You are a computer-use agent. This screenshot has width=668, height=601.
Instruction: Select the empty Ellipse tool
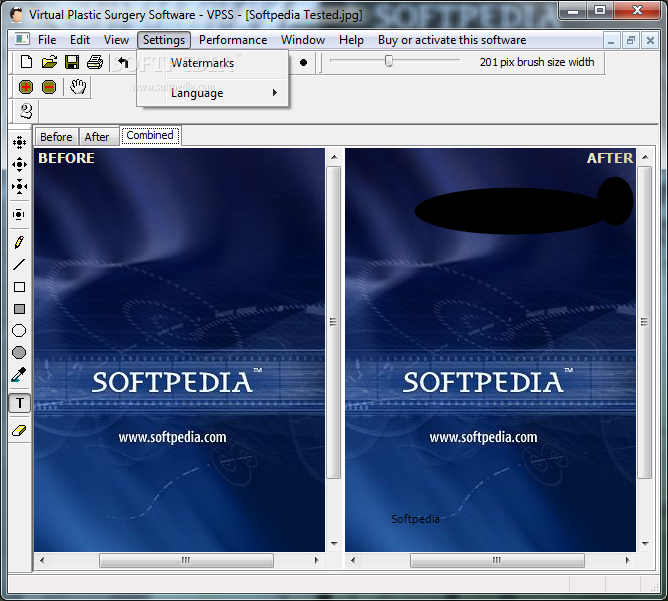point(19,331)
